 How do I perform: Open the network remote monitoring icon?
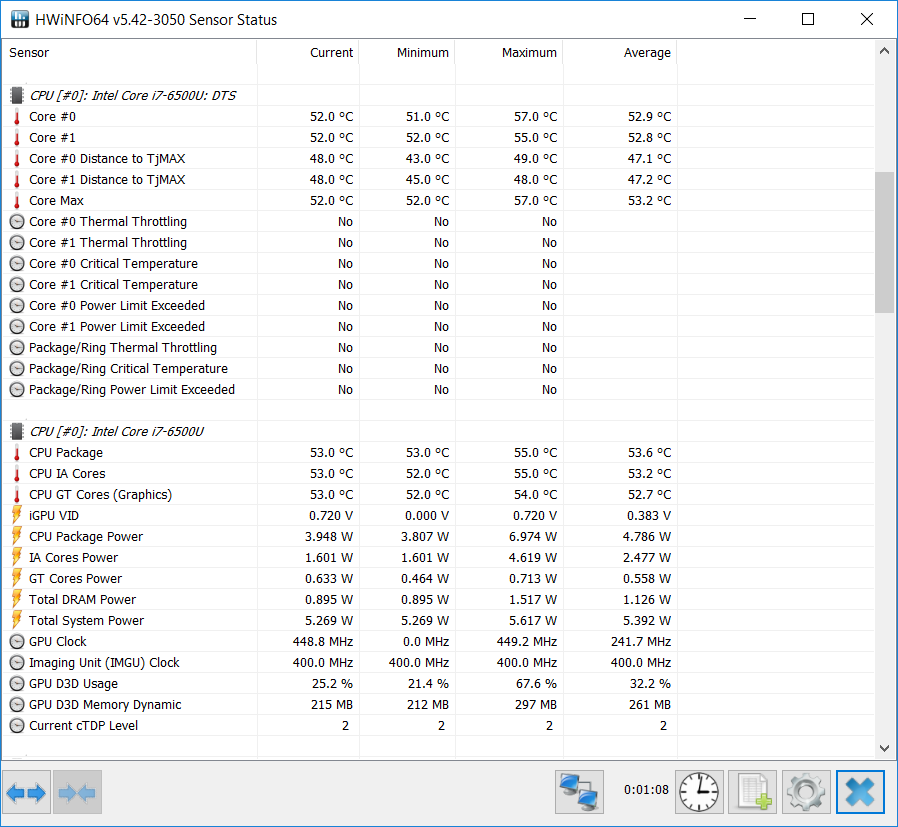(x=580, y=794)
